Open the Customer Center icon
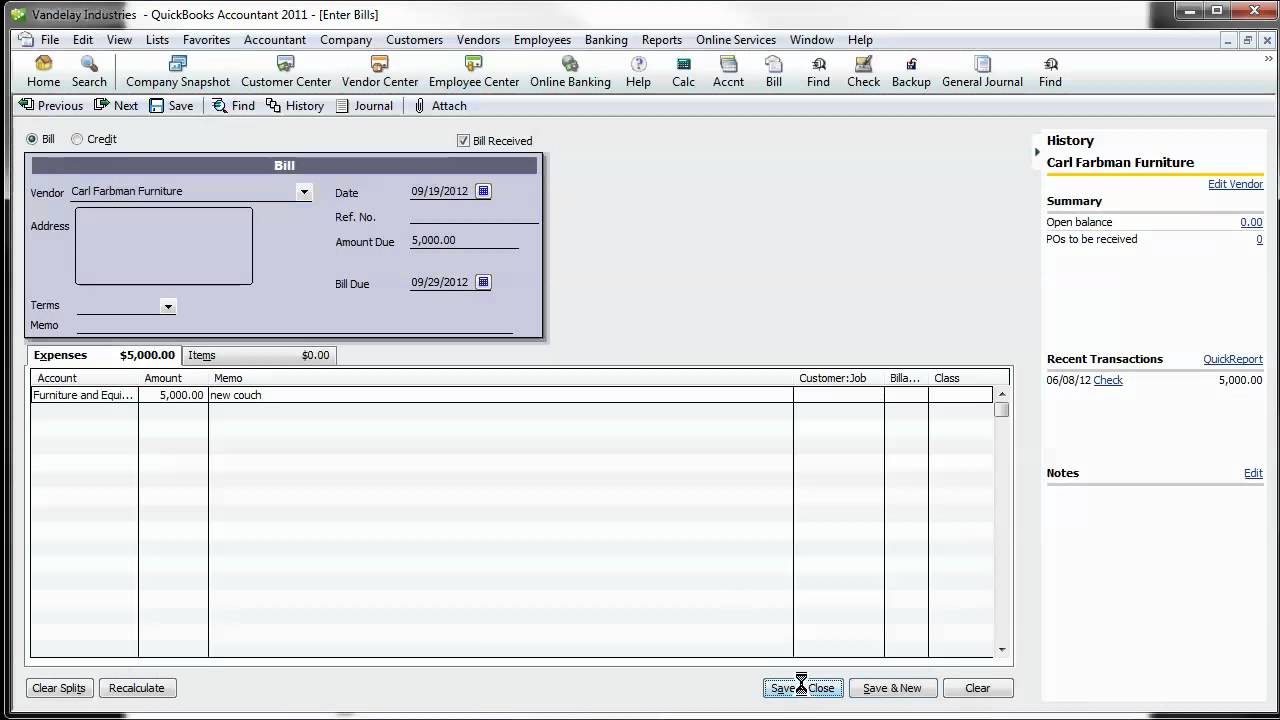The height and width of the screenshot is (720, 1280). (x=286, y=72)
